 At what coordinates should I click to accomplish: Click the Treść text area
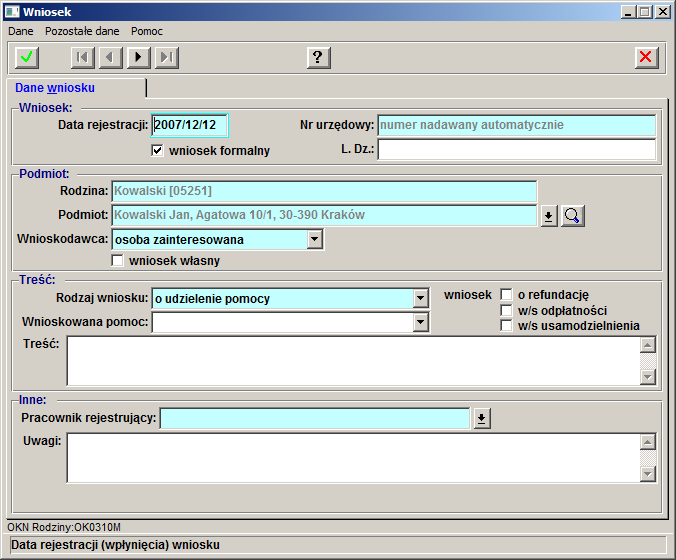[x=353, y=361]
